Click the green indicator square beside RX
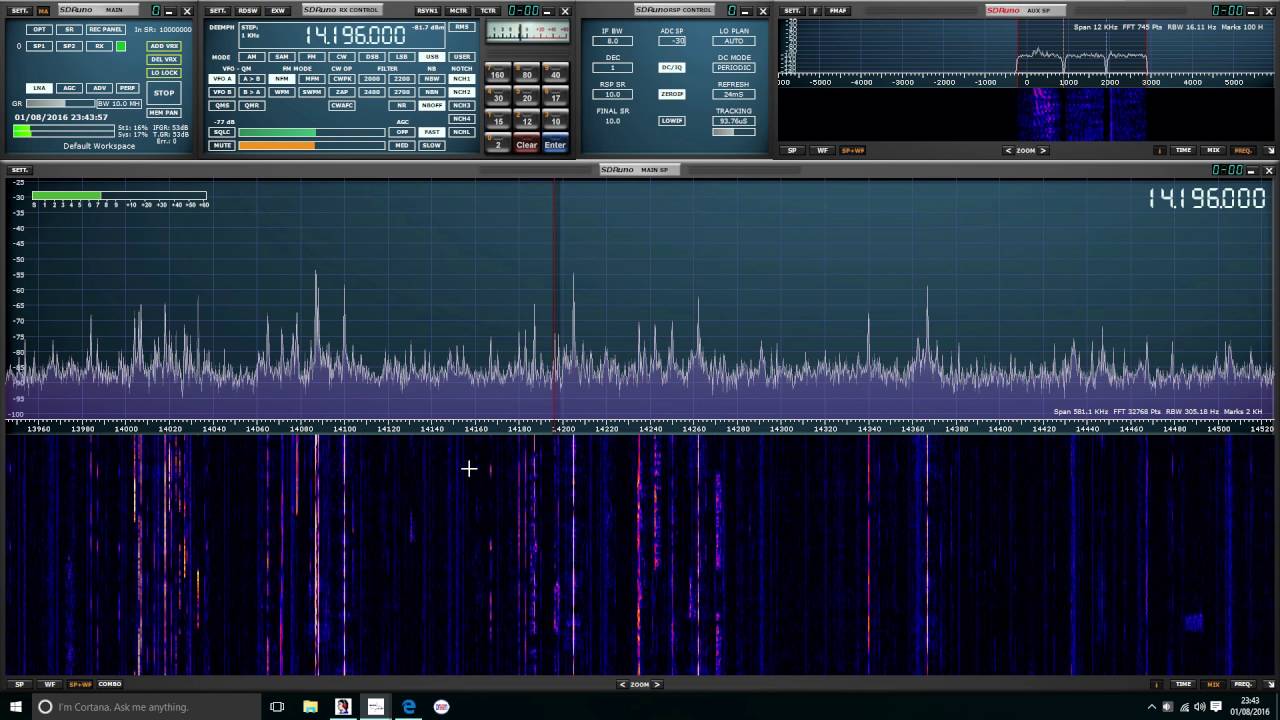This screenshot has width=1280, height=720. 121,46
